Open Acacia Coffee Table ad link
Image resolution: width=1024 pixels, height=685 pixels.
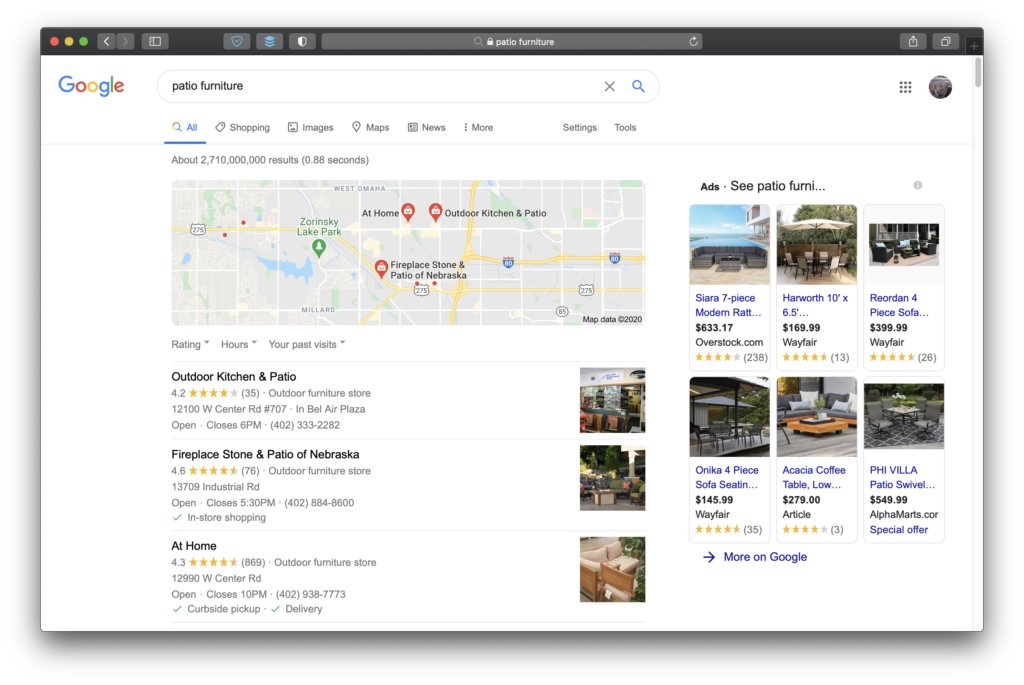click(814, 477)
